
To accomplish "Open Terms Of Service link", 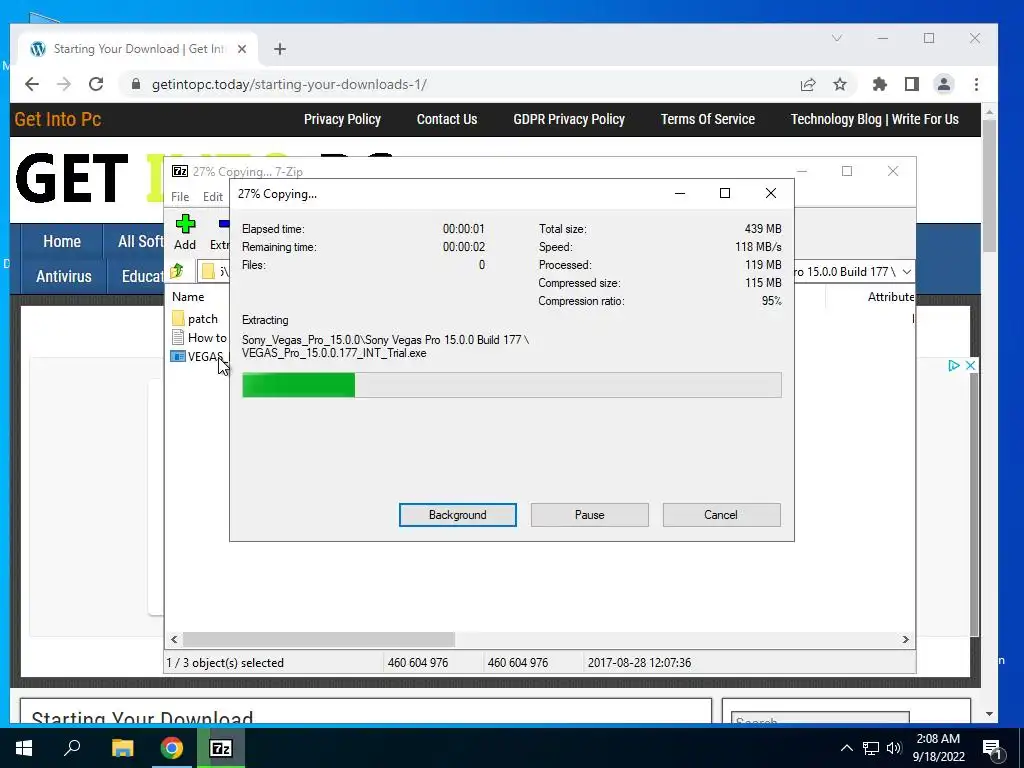I will coord(708,120).
